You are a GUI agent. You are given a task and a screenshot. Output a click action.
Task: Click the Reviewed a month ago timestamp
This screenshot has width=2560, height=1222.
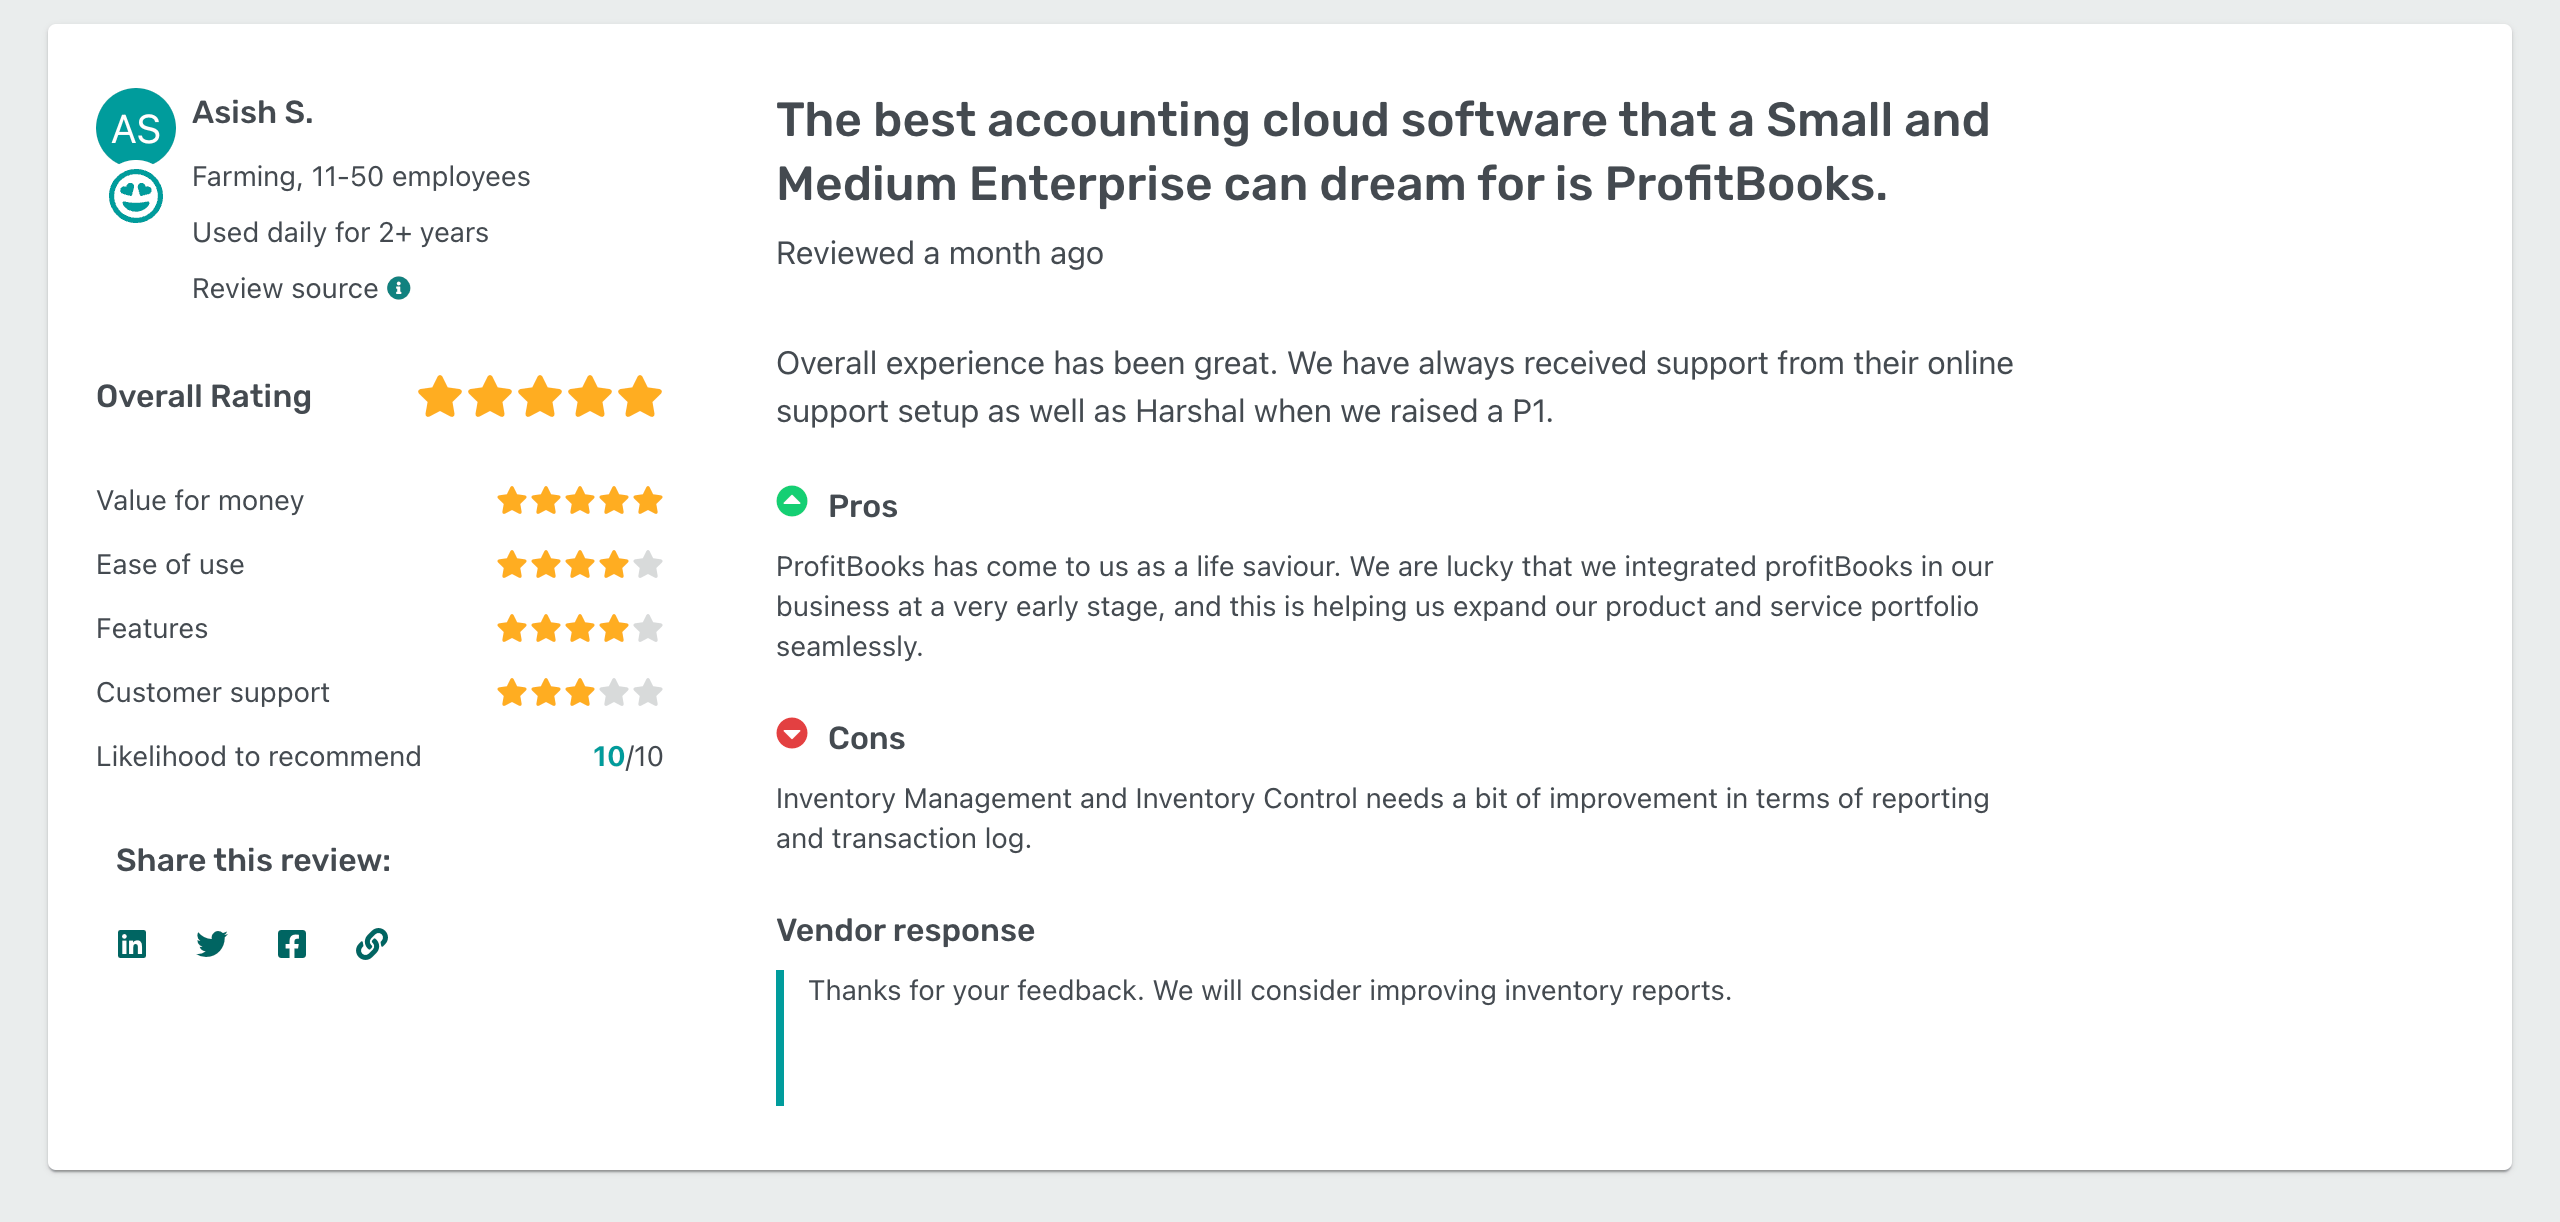click(x=939, y=253)
